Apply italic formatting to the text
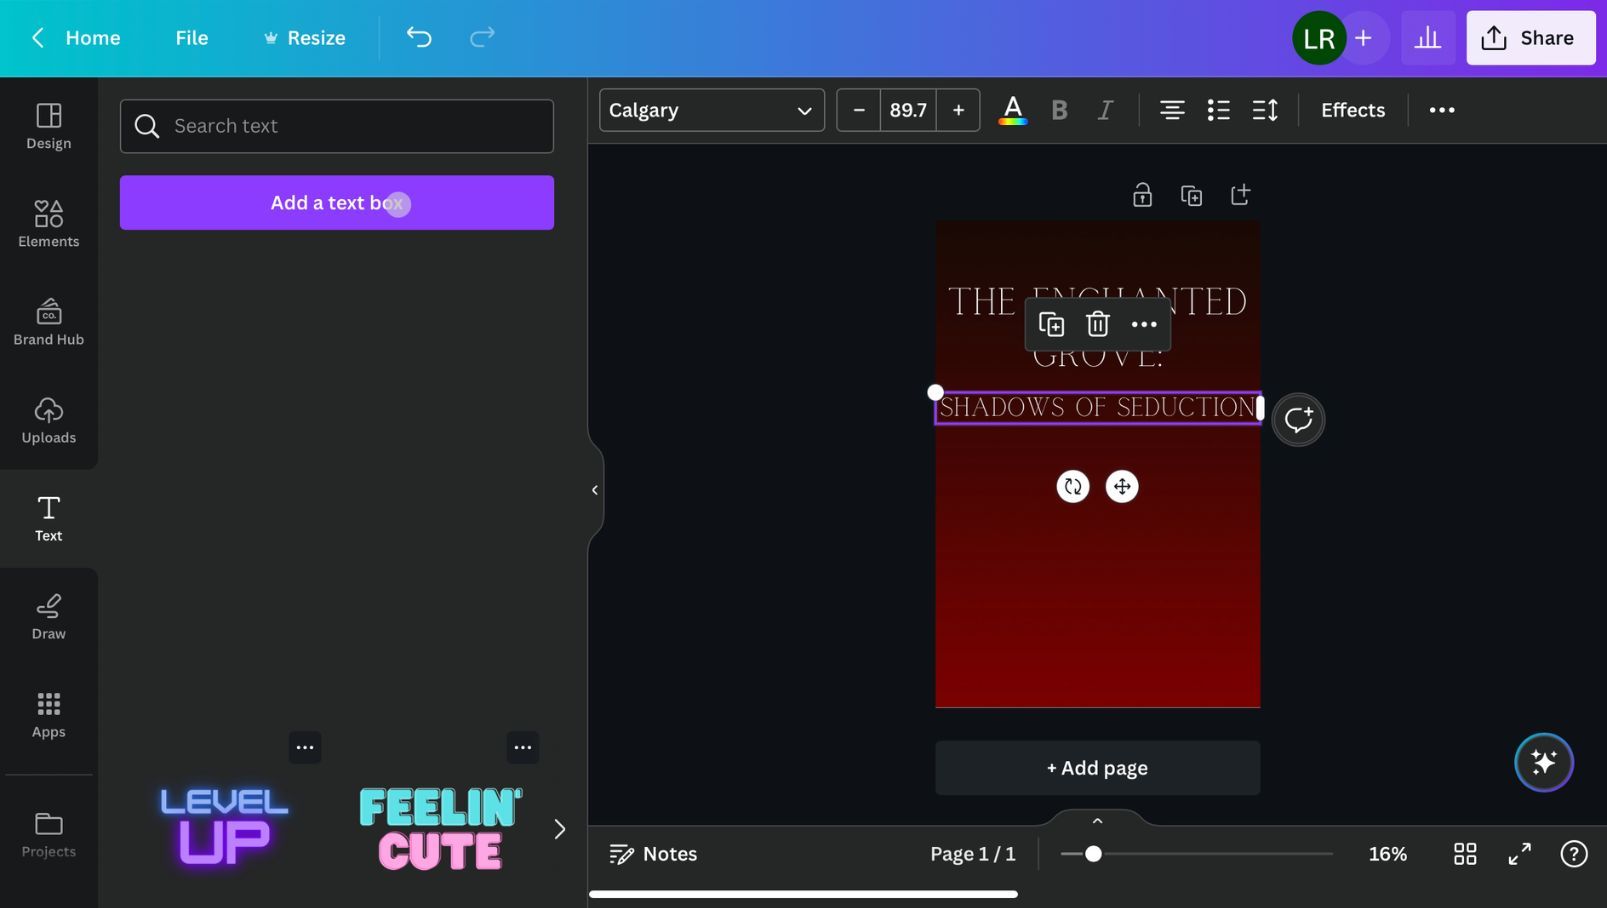Image resolution: width=1607 pixels, height=908 pixels. (x=1105, y=110)
